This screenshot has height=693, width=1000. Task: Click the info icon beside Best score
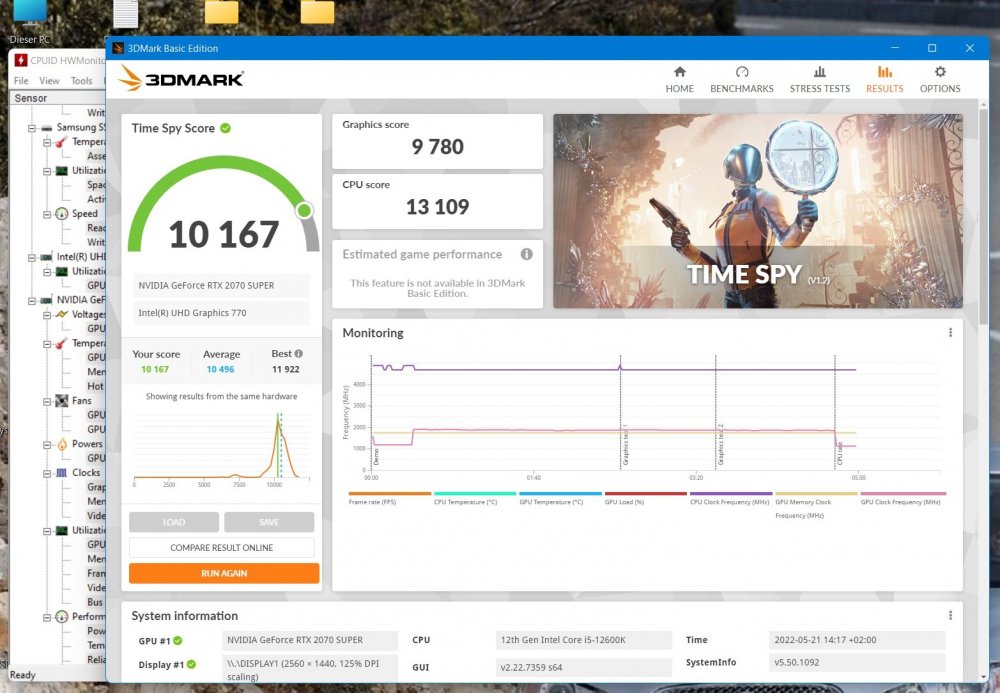298,354
